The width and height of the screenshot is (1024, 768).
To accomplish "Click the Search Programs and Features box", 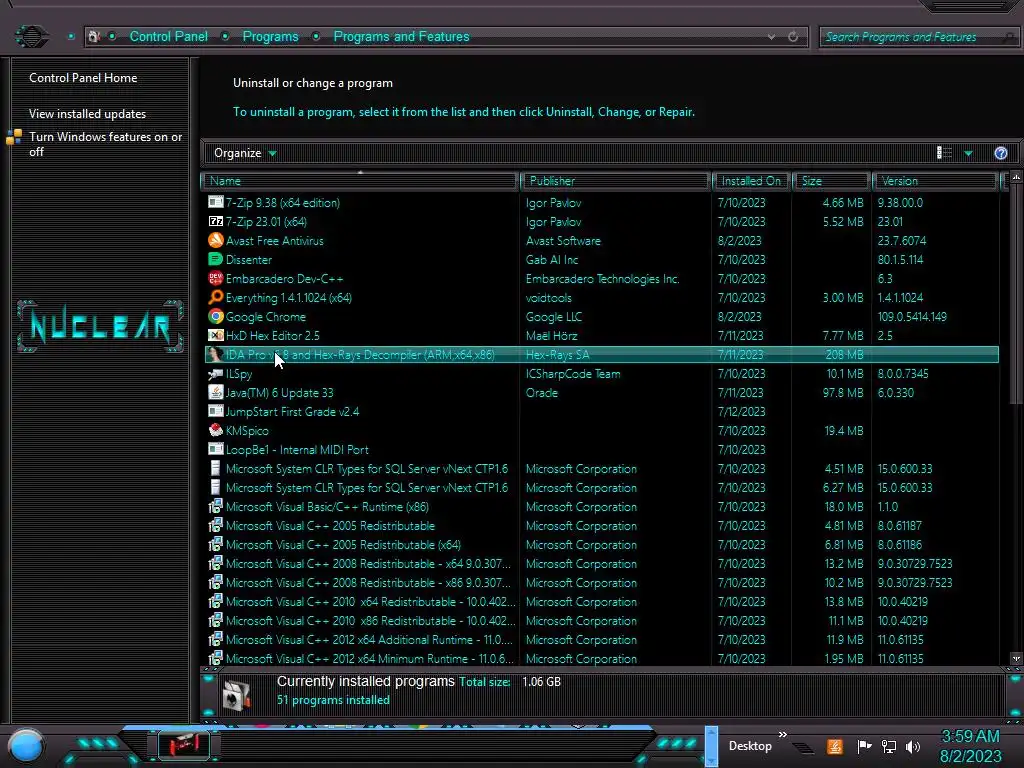I will click(x=919, y=37).
